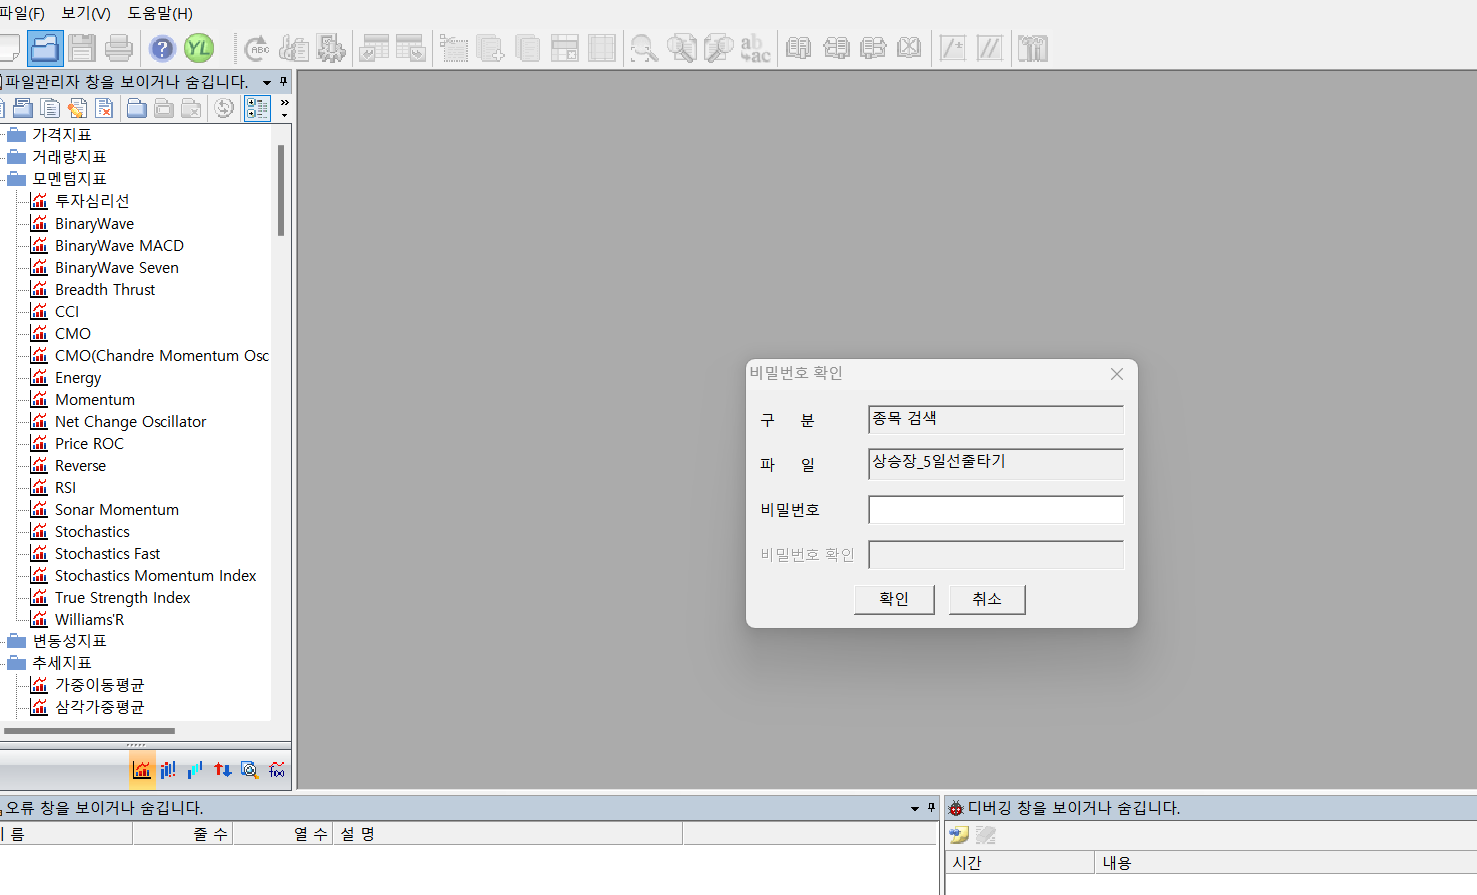Expand the 가격지표 folder
This screenshot has width=1477, height=895.
click(17, 135)
